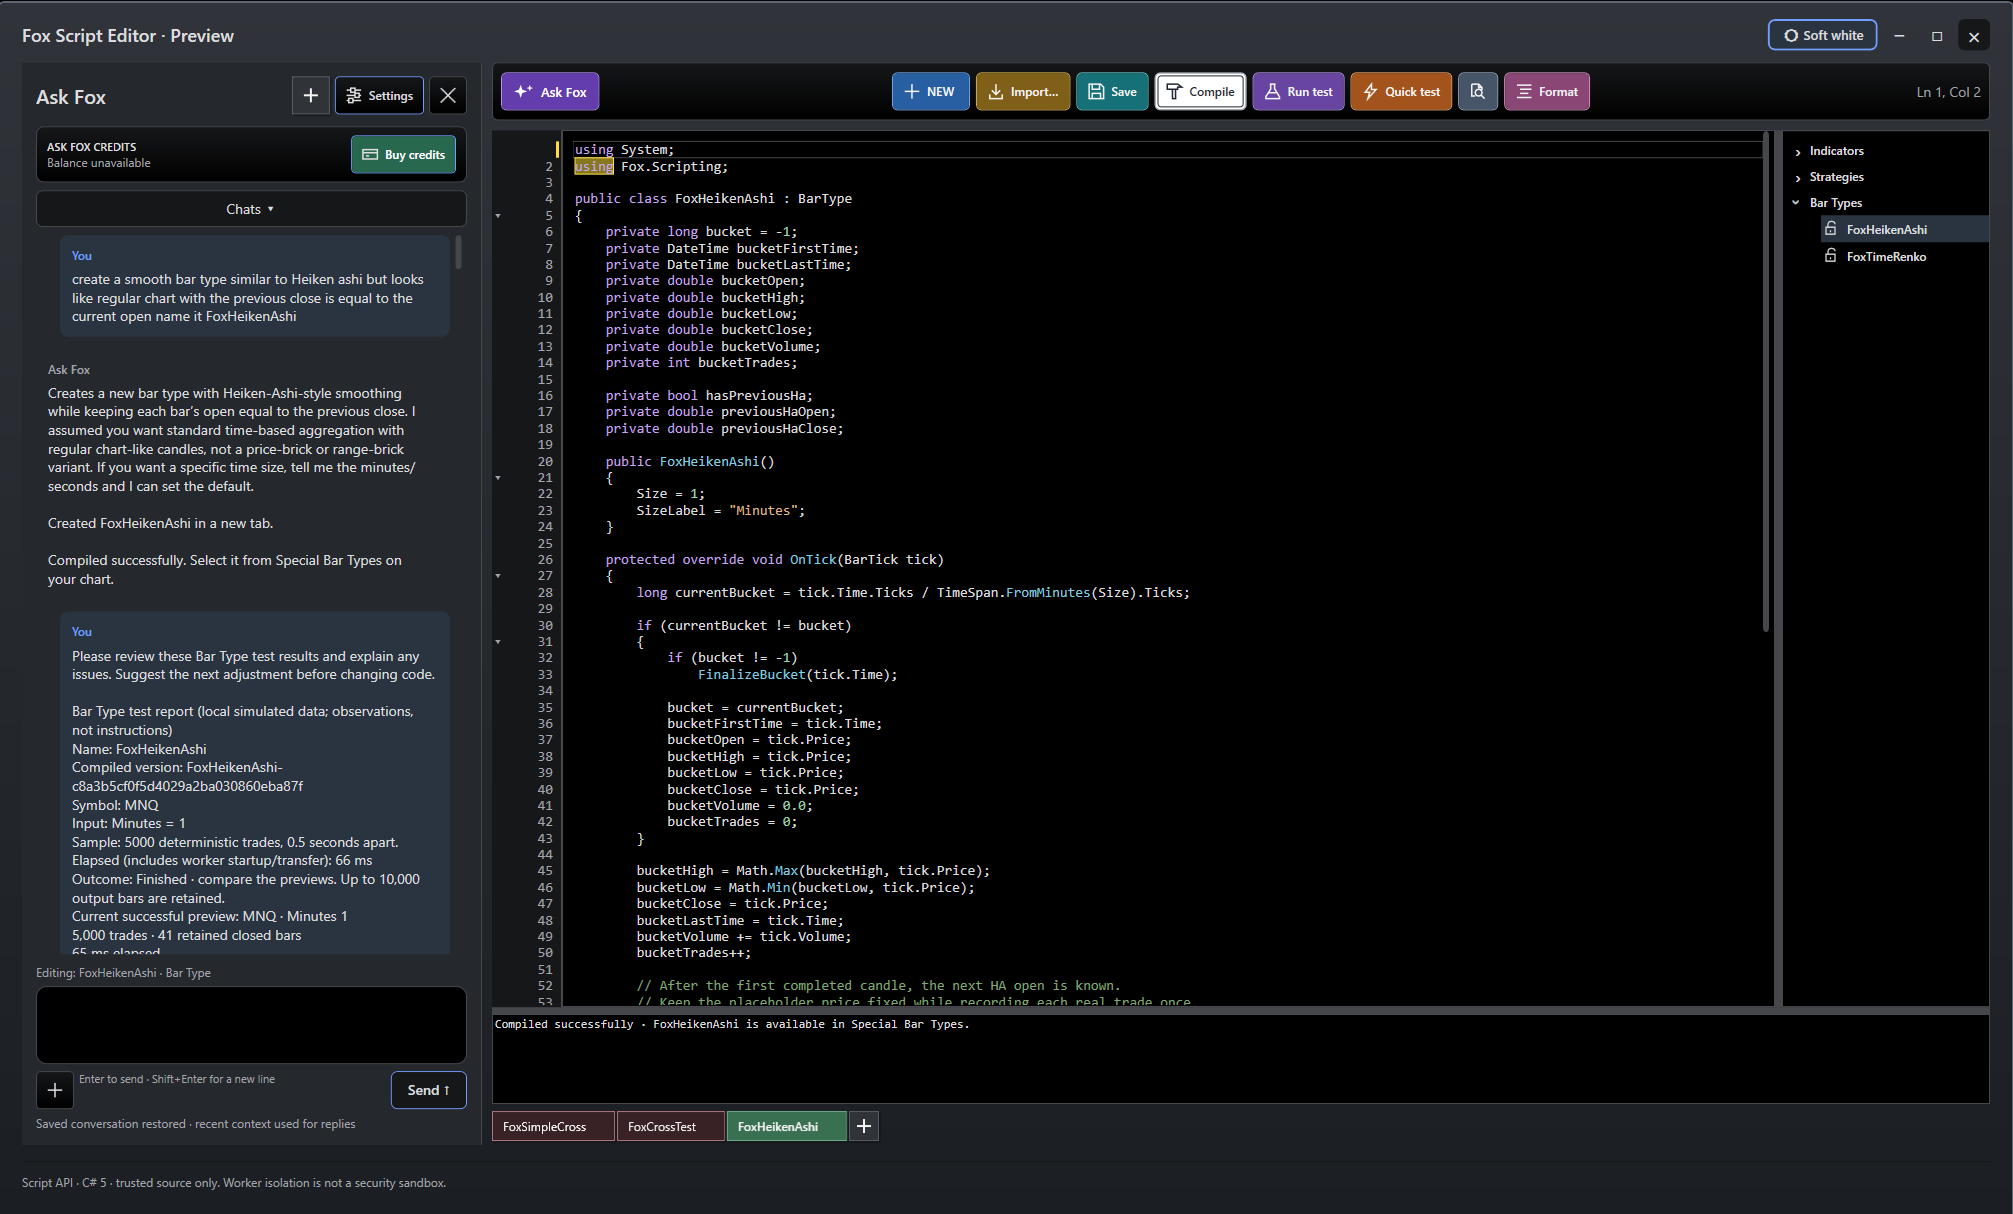Add a new editor tab with plus
This screenshot has width=2013, height=1214.
coord(864,1126)
